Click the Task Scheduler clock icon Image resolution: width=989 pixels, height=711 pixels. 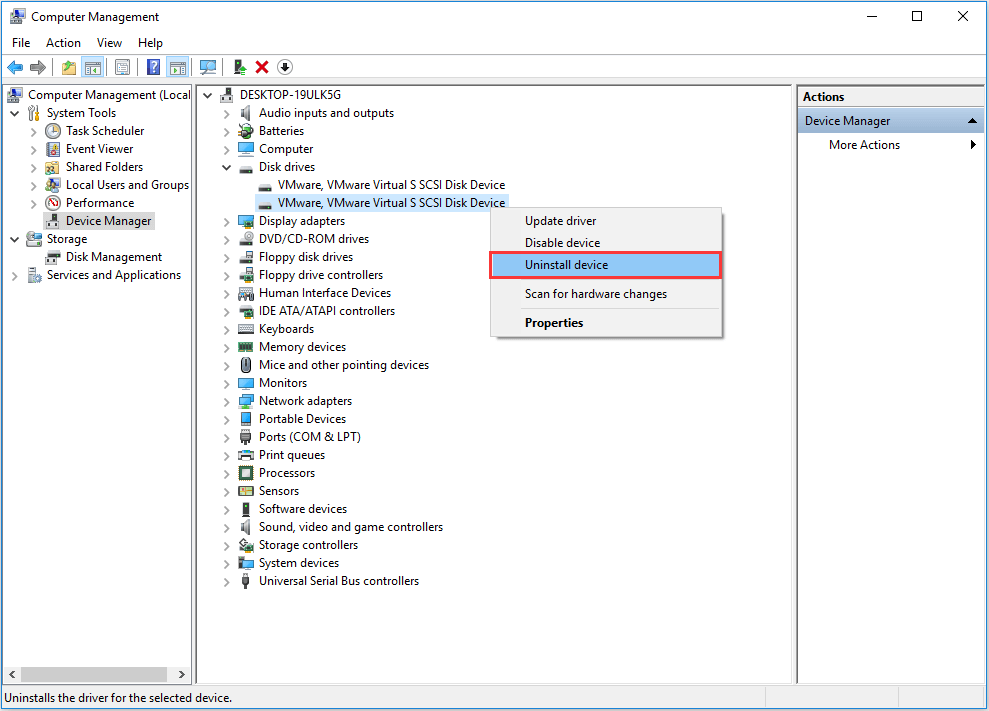53,131
